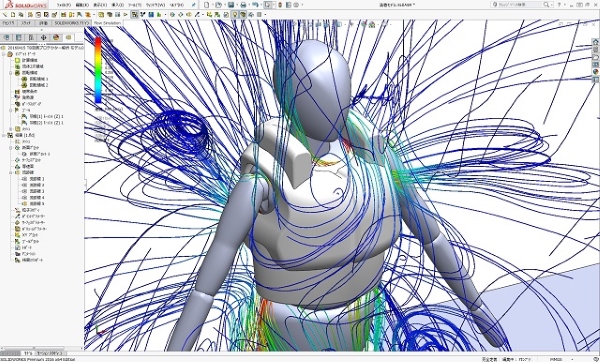Collapse the 流跡線 flow trajectories tree node

[x=11, y=173]
